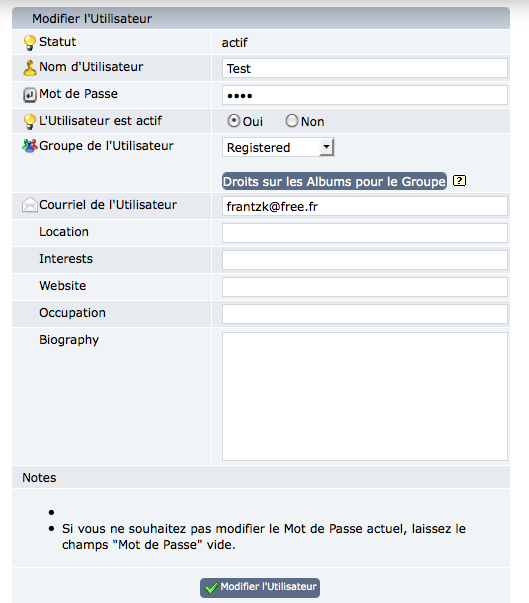Click Droits sur les Albums pour le Groupe

(x=334, y=181)
